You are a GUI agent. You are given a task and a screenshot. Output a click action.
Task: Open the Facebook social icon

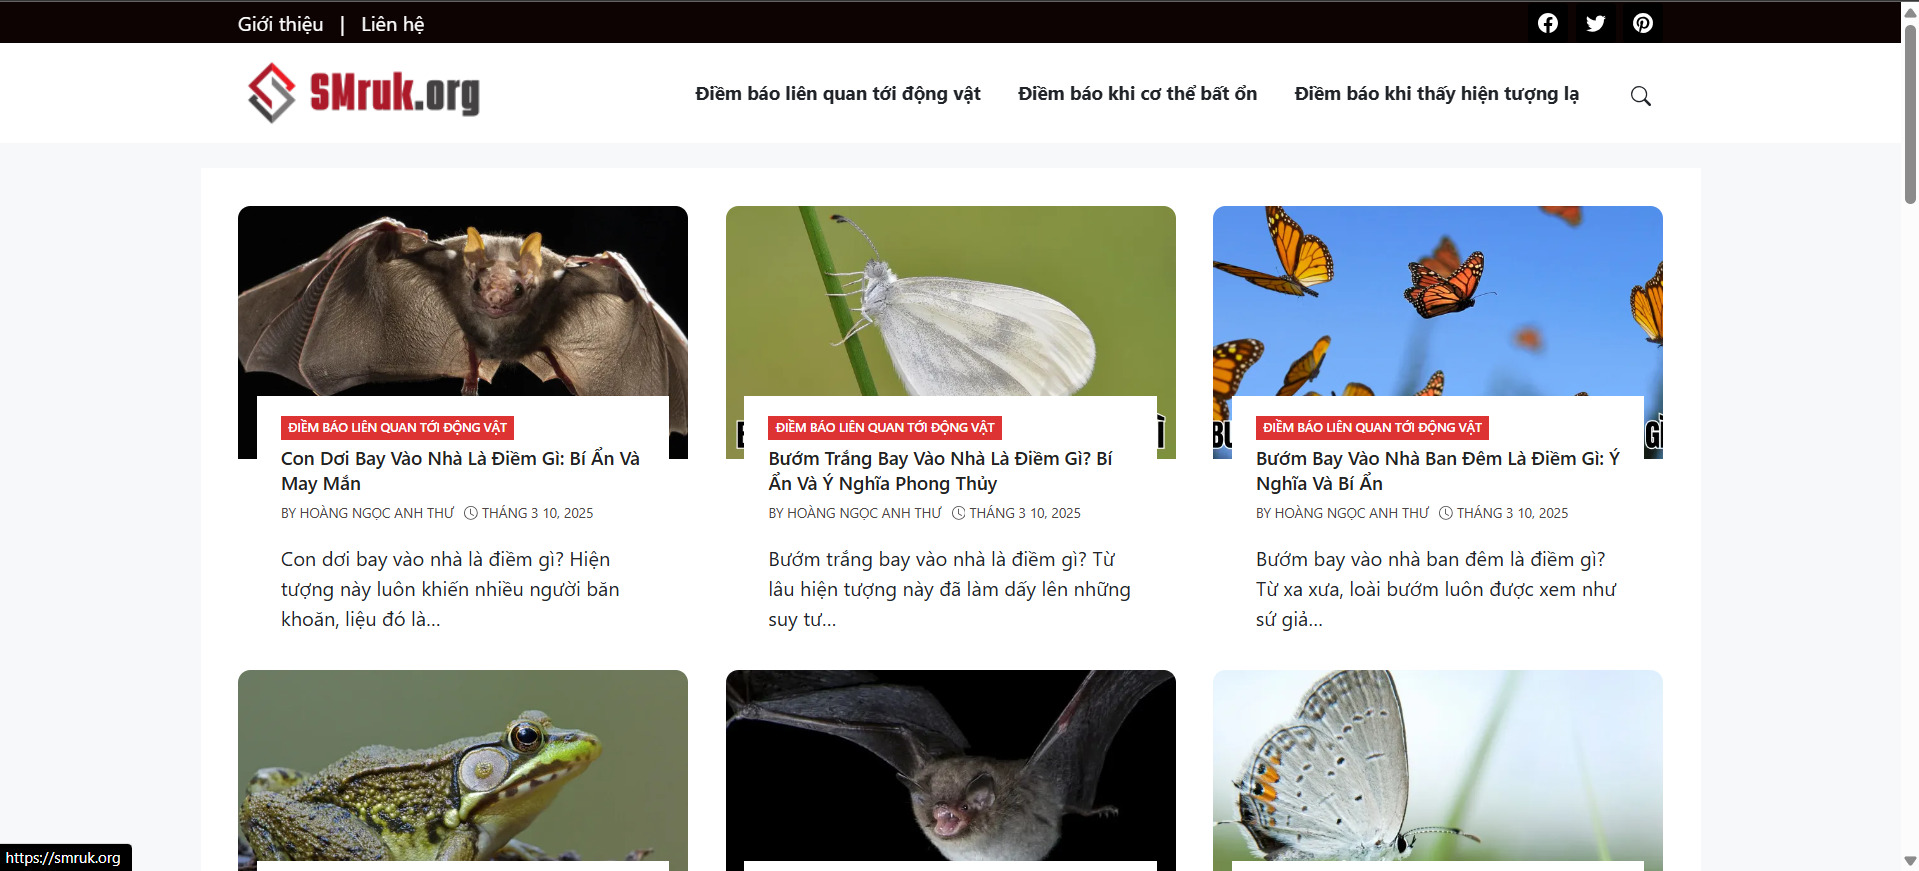click(x=1547, y=23)
